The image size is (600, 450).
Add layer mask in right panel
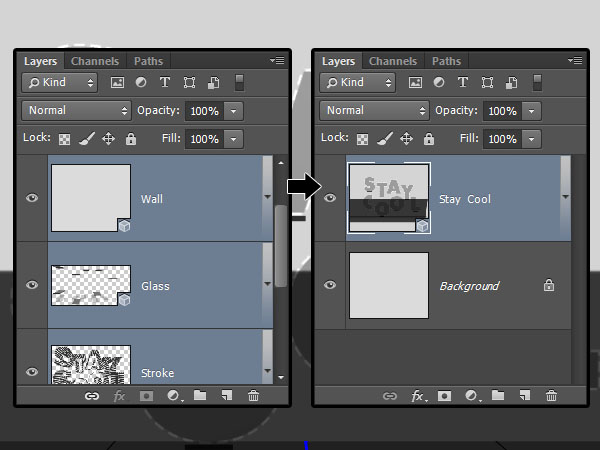point(444,396)
